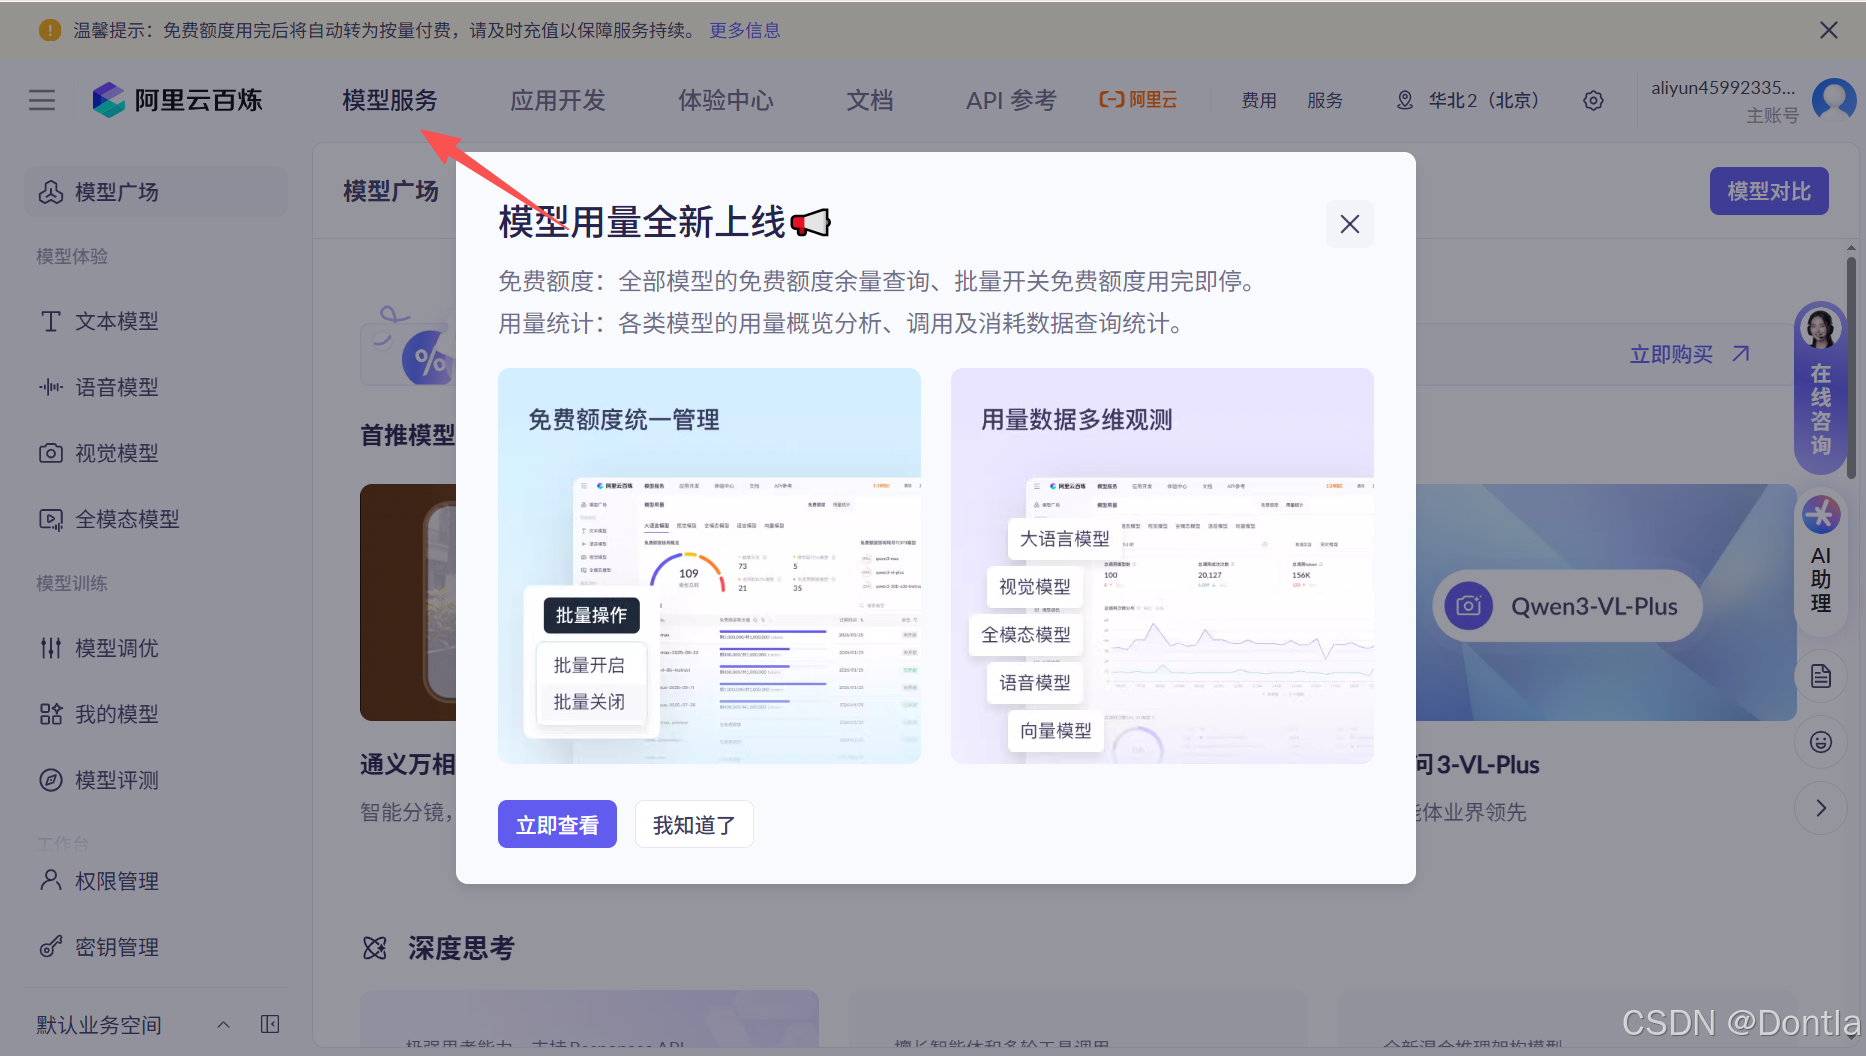
Task: Expand the next carousel arrow on right
Action: point(1821,808)
